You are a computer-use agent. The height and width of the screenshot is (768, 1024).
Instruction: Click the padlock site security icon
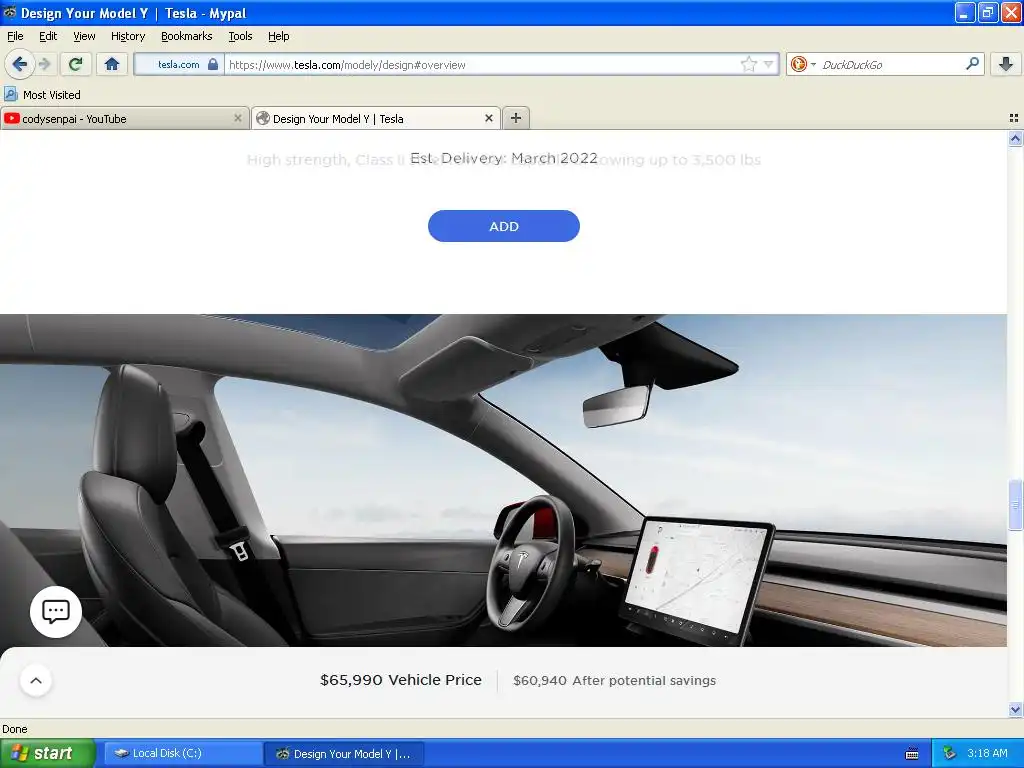[x=213, y=64]
